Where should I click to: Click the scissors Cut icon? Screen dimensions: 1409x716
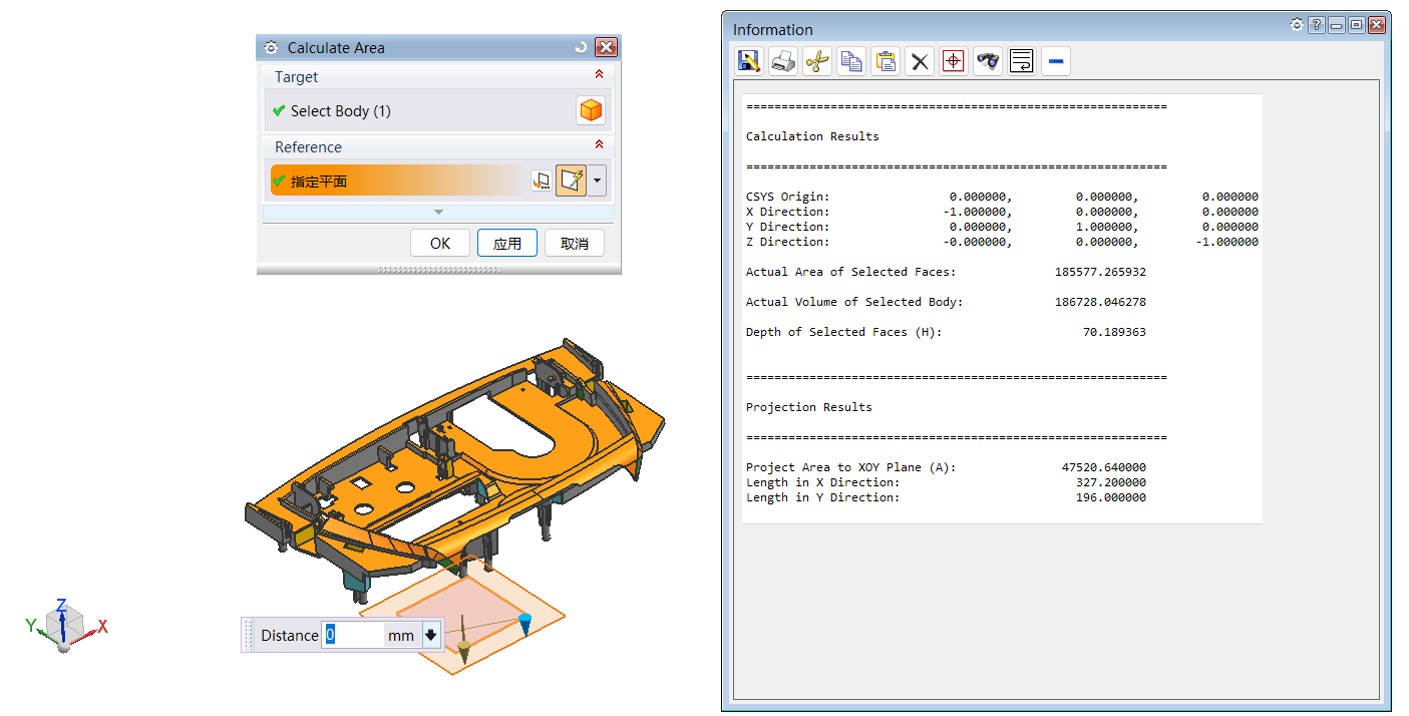[817, 62]
